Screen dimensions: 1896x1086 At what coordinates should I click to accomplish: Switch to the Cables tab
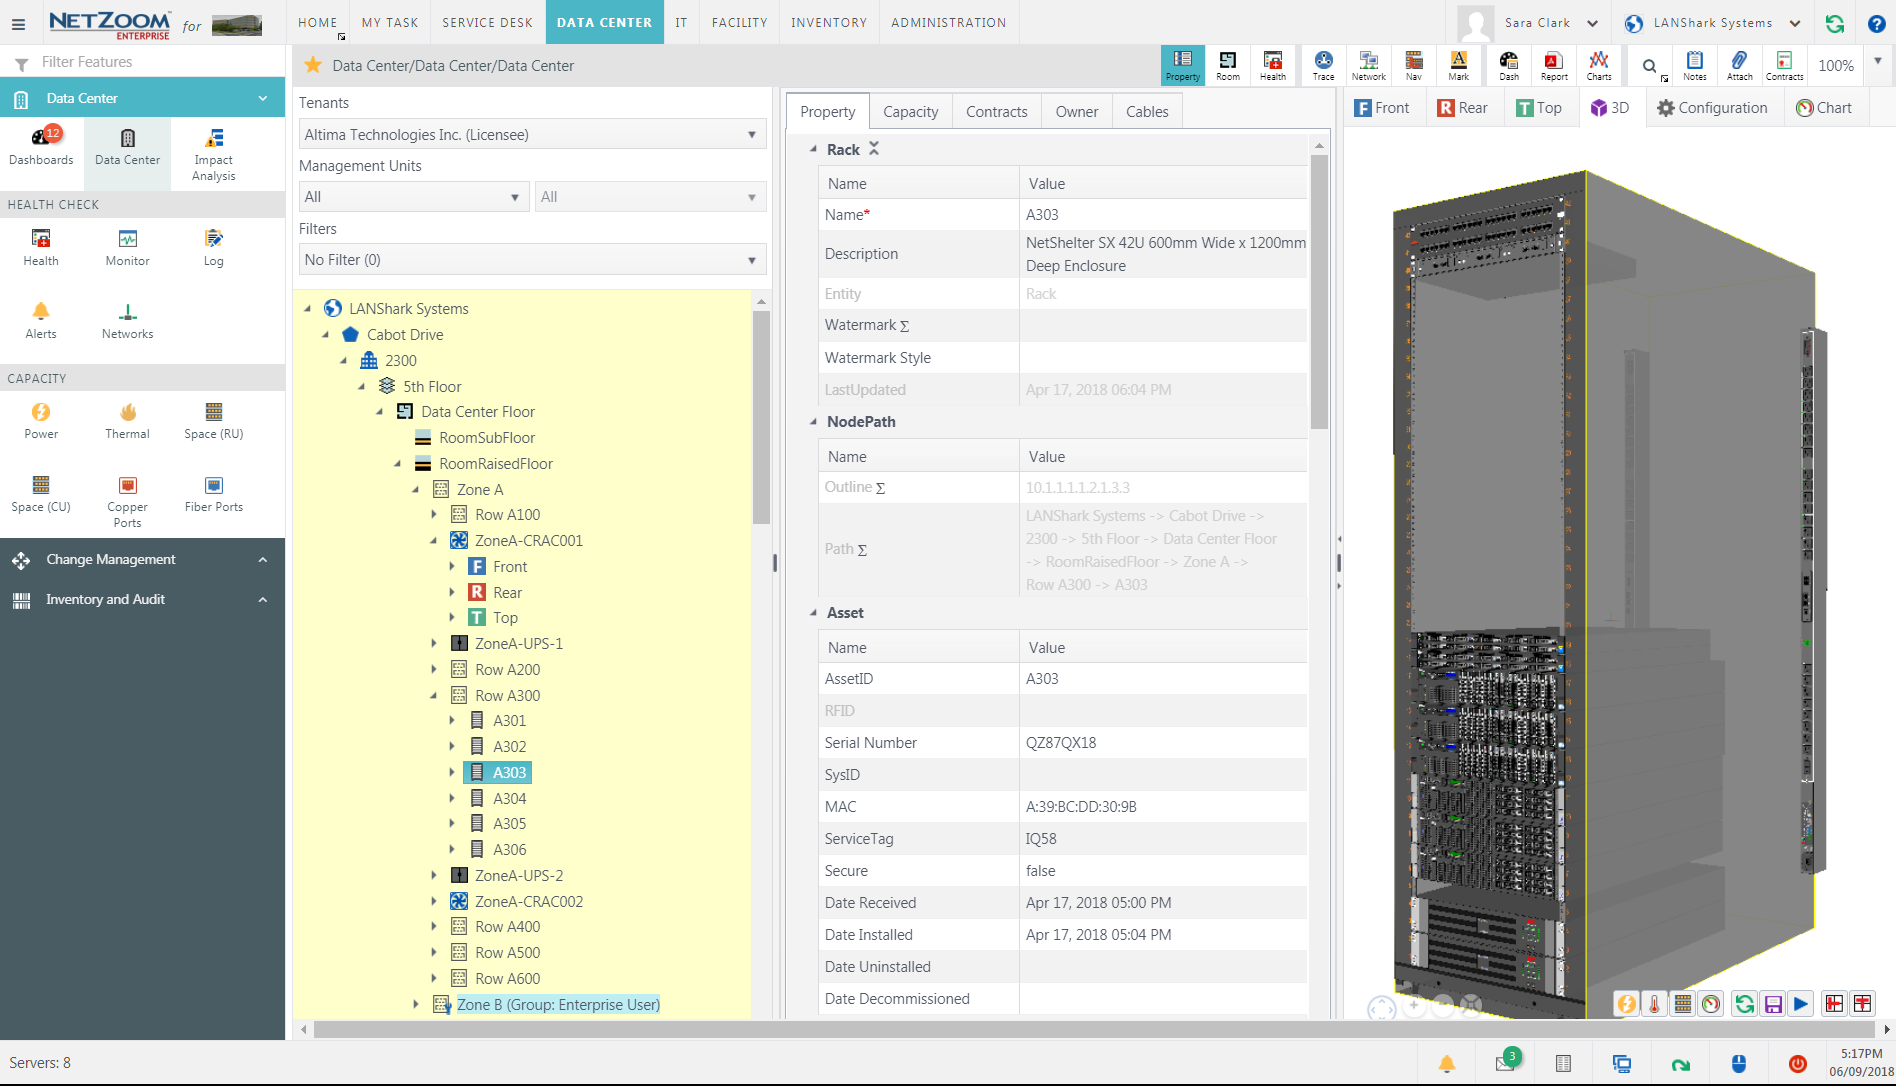[1147, 112]
